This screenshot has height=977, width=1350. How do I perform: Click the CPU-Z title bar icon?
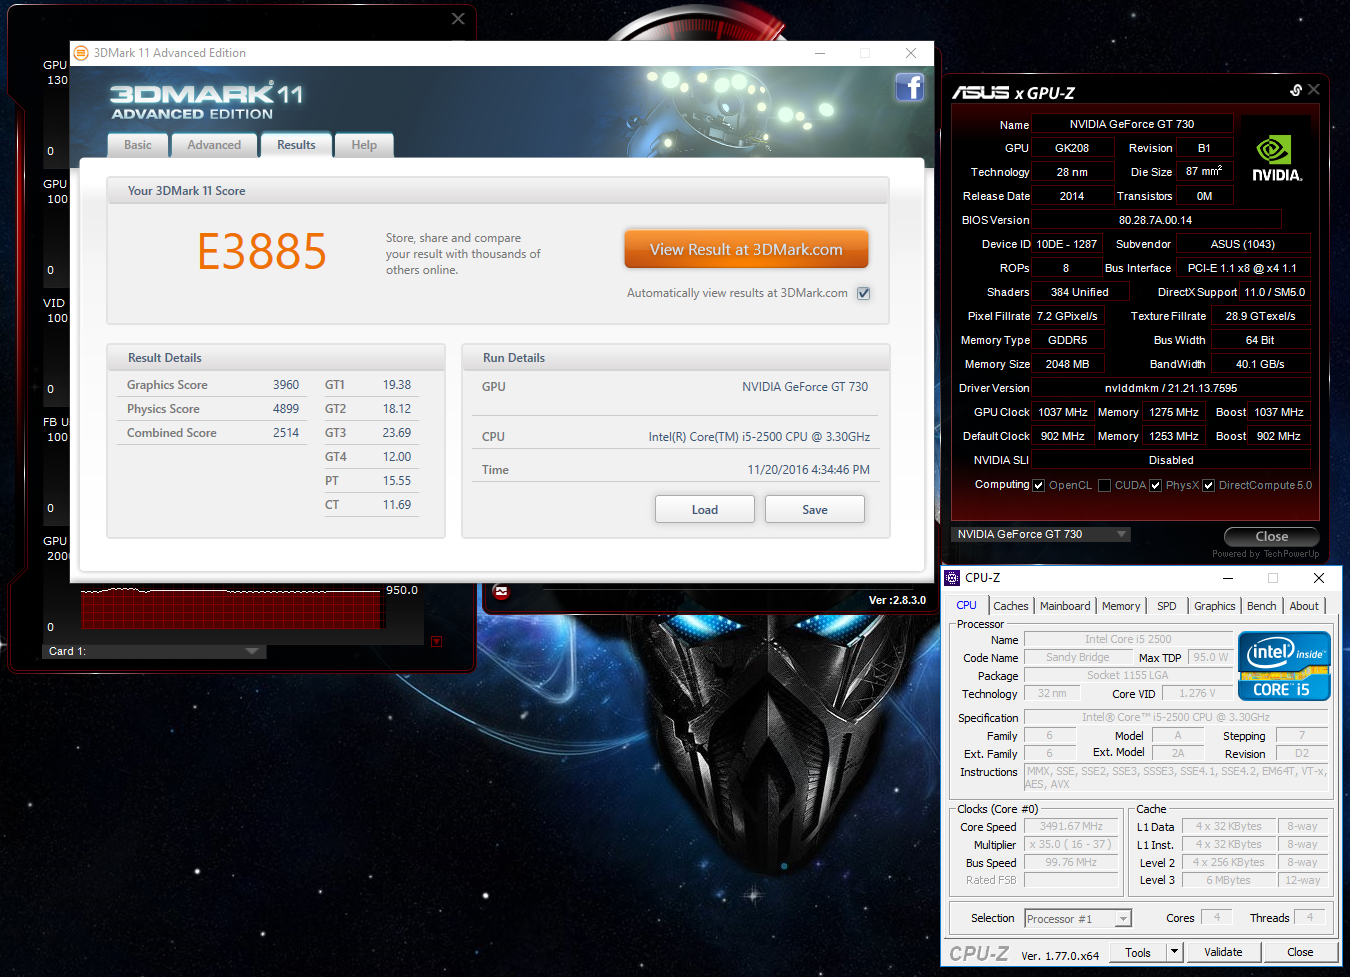click(953, 578)
